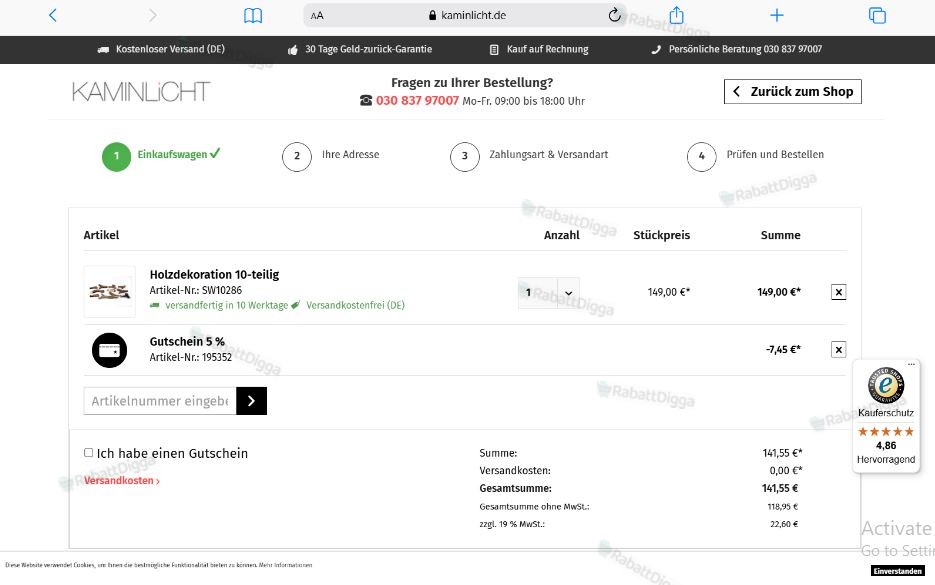Viewport: 935px width, 585px height.
Task: Remove Holzdekoration item with X button
Action: tap(838, 292)
